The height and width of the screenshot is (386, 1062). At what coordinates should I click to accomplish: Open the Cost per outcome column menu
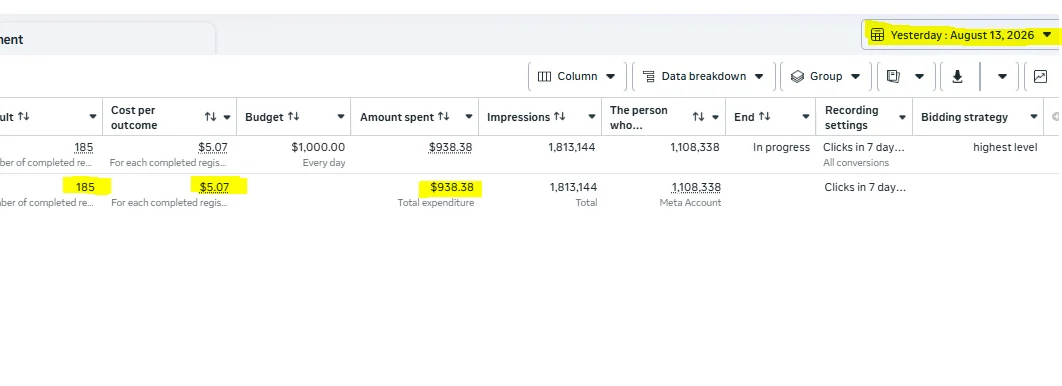(x=227, y=117)
